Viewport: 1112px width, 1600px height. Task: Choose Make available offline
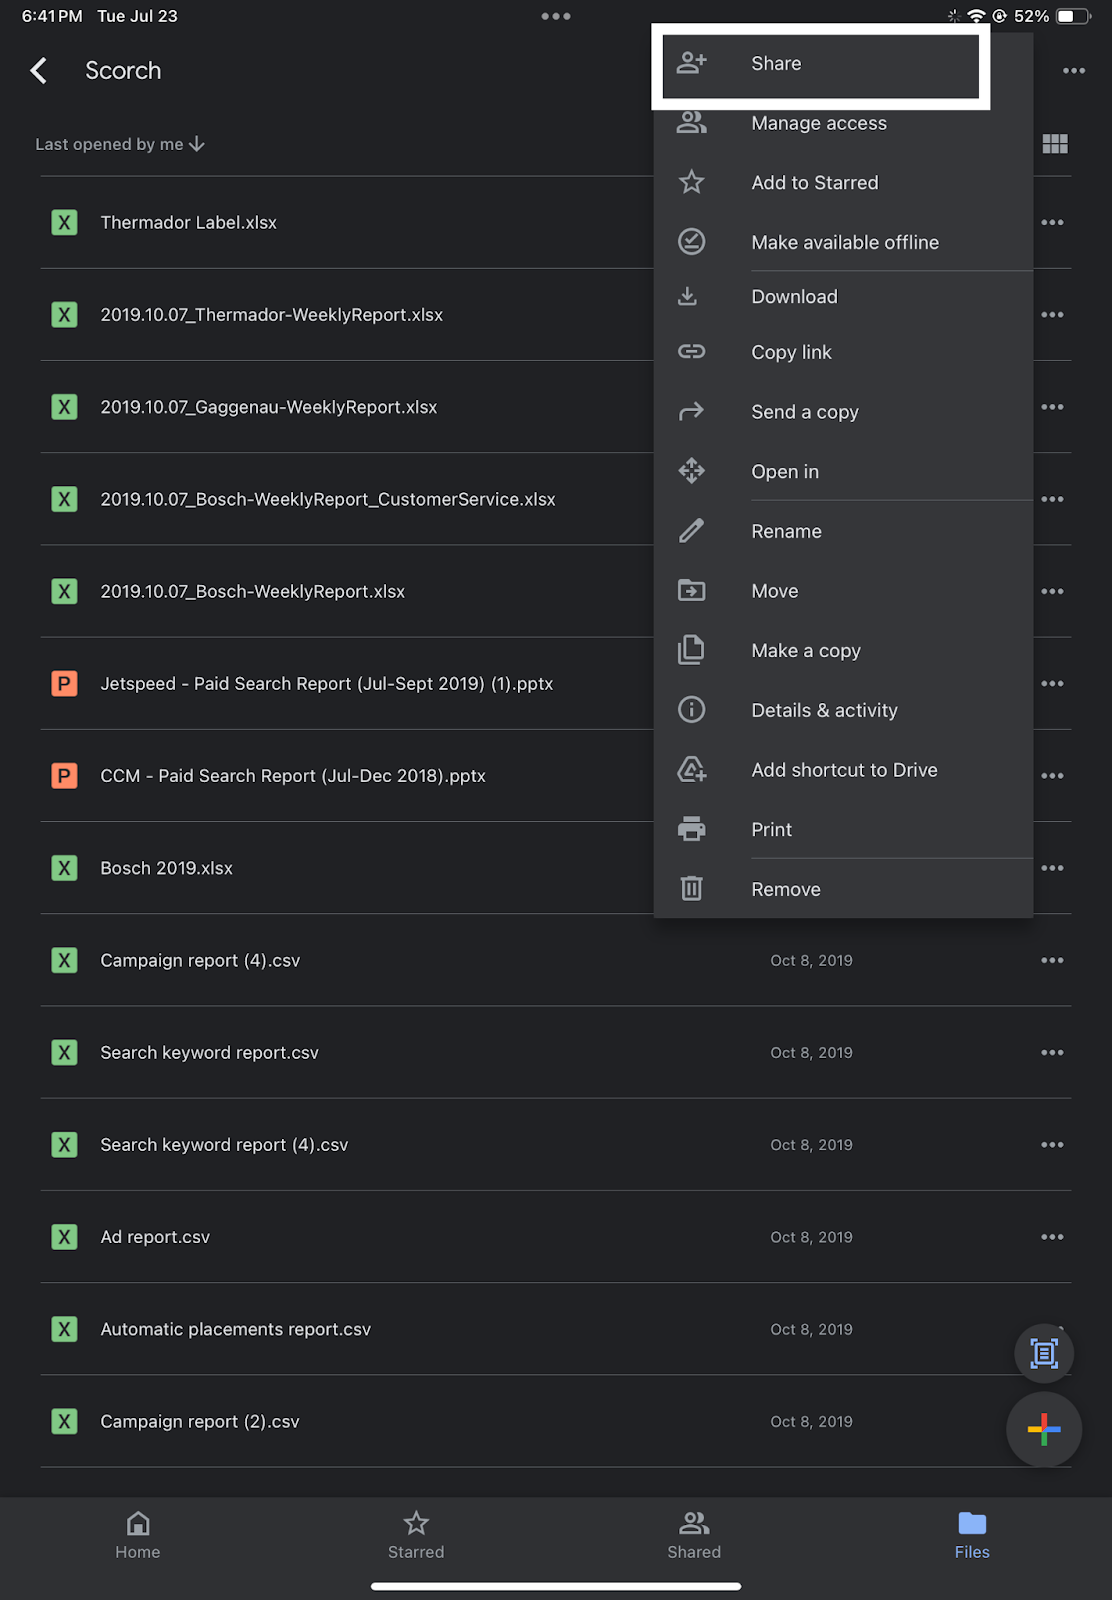[843, 242]
